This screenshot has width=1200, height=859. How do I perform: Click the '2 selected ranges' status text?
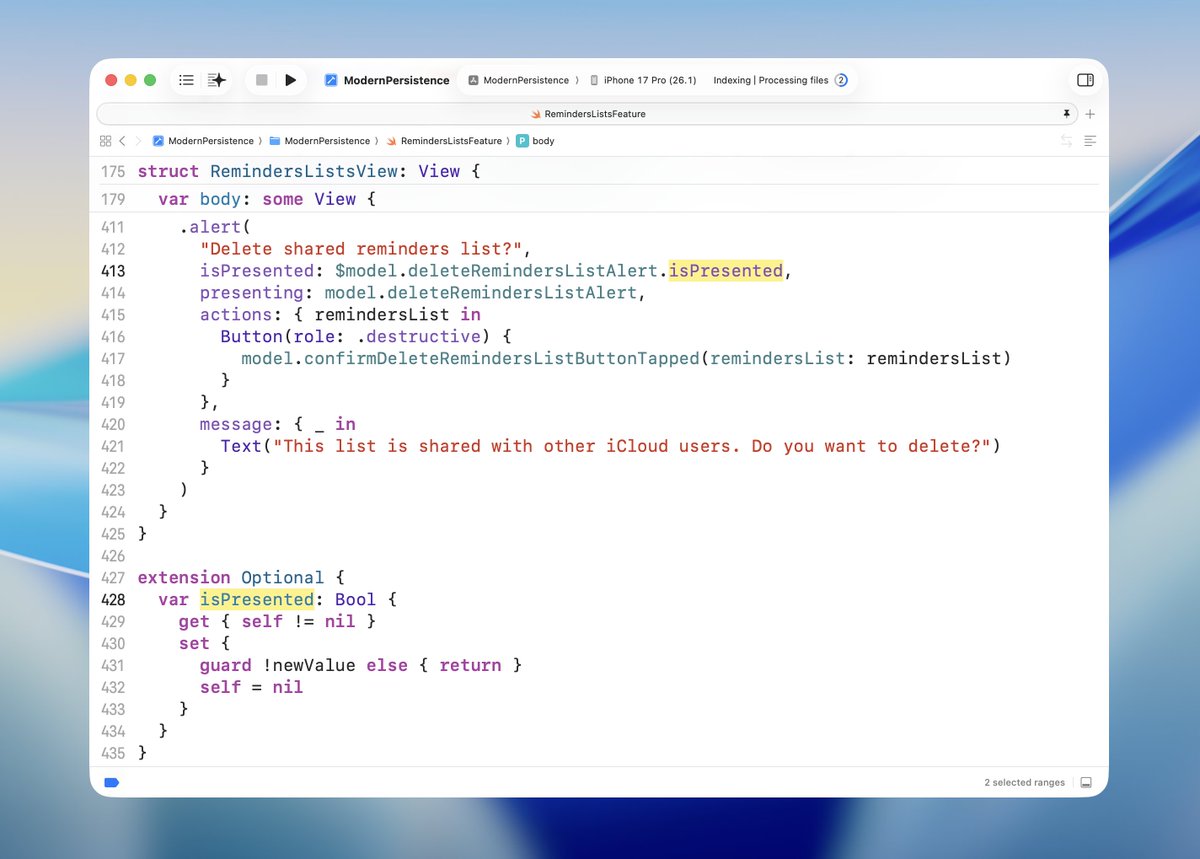click(x=1024, y=782)
